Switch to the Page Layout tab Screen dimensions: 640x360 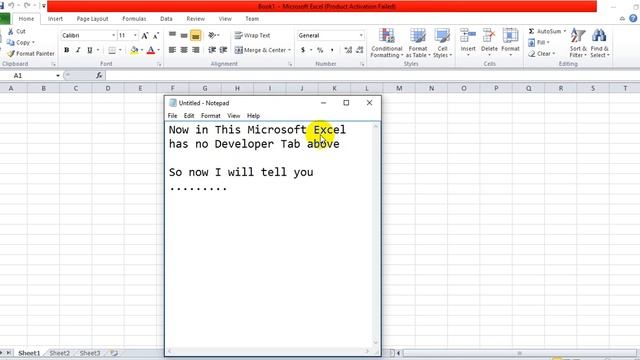point(93,19)
